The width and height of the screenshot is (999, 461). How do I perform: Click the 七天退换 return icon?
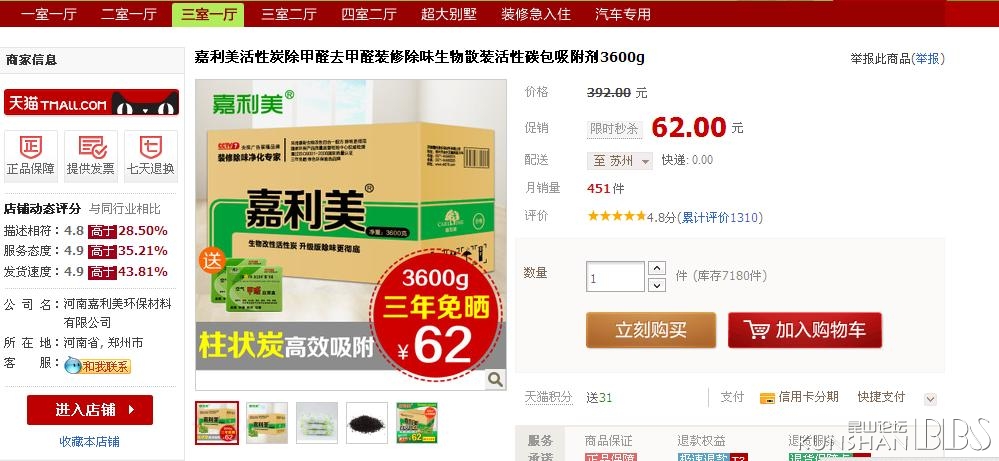pos(150,148)
